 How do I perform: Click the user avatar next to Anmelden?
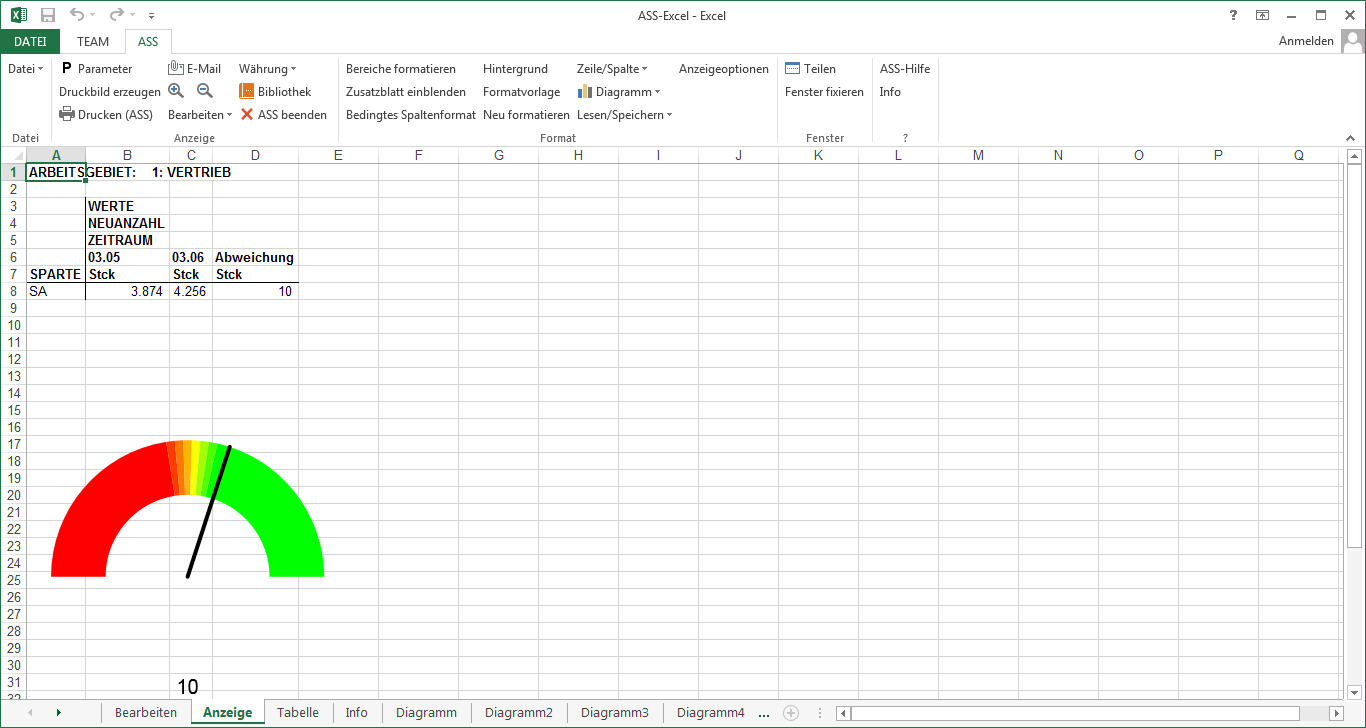click(1353, 41)
